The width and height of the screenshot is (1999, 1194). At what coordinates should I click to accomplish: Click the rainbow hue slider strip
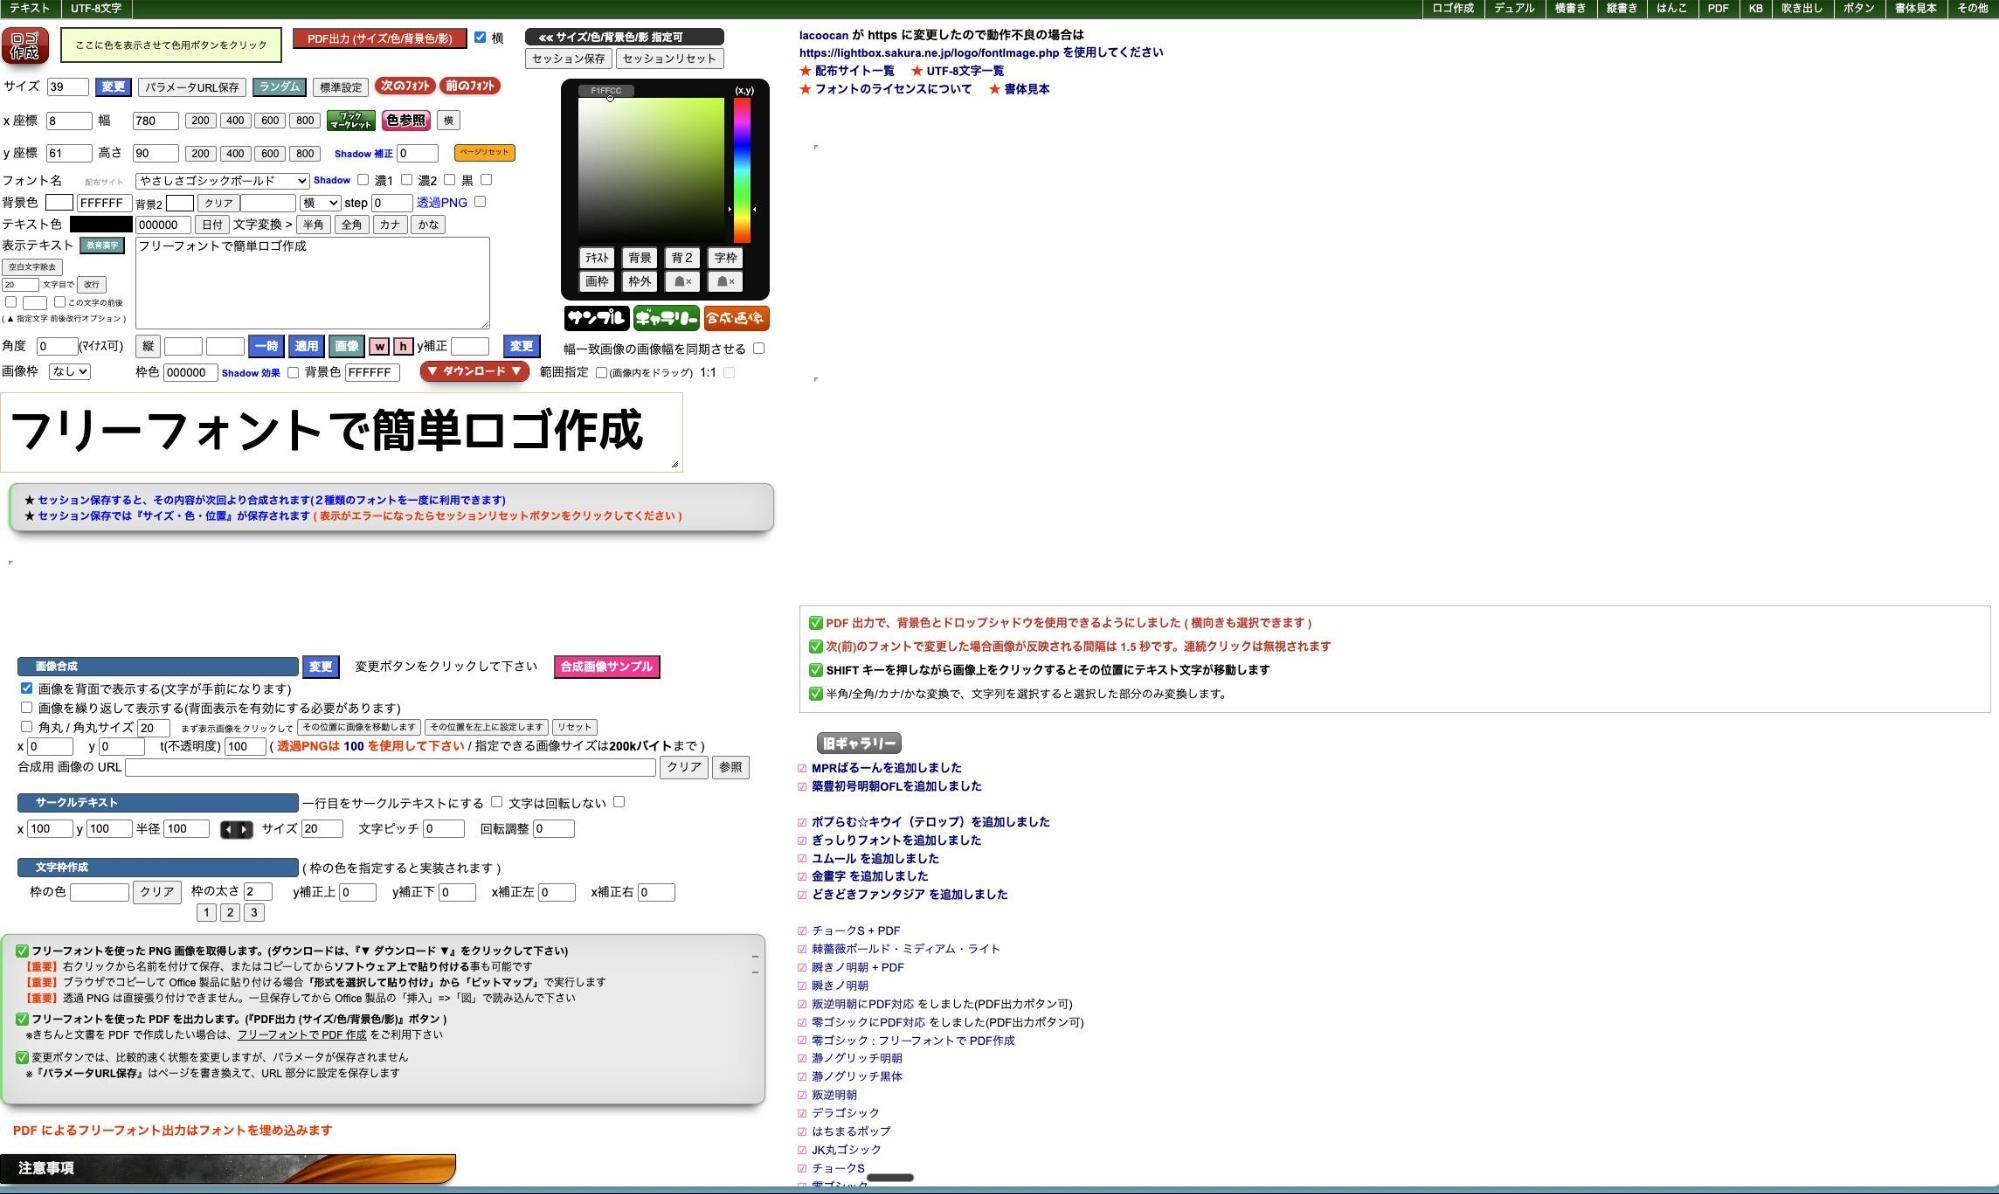742,170
